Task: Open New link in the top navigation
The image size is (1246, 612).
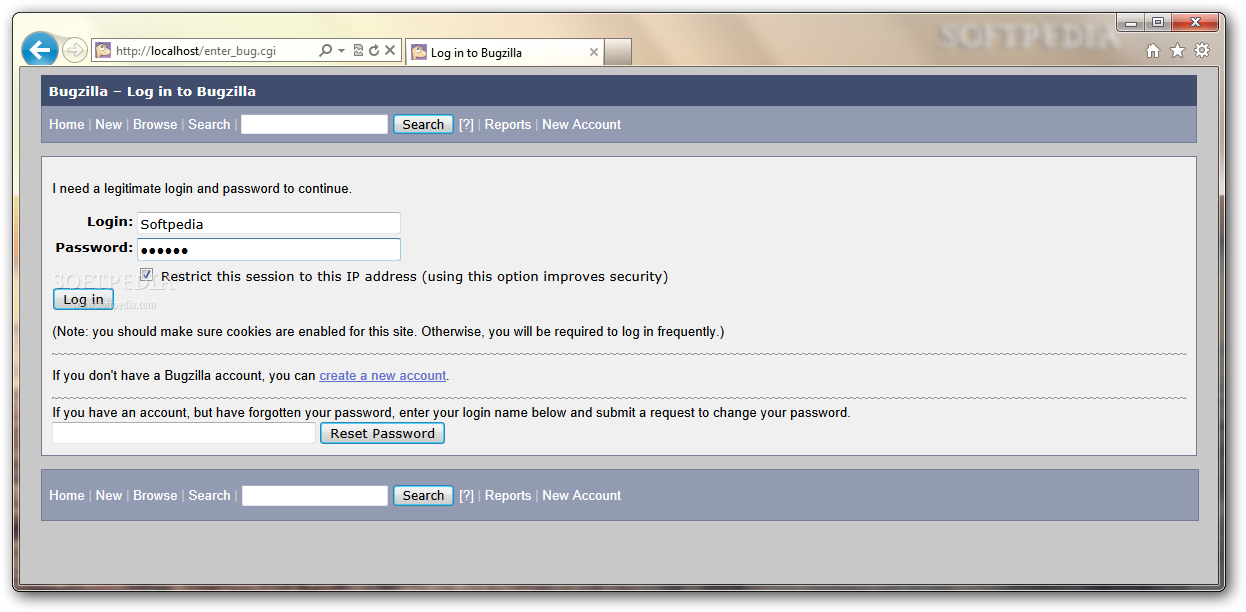Action: (108, 124)
